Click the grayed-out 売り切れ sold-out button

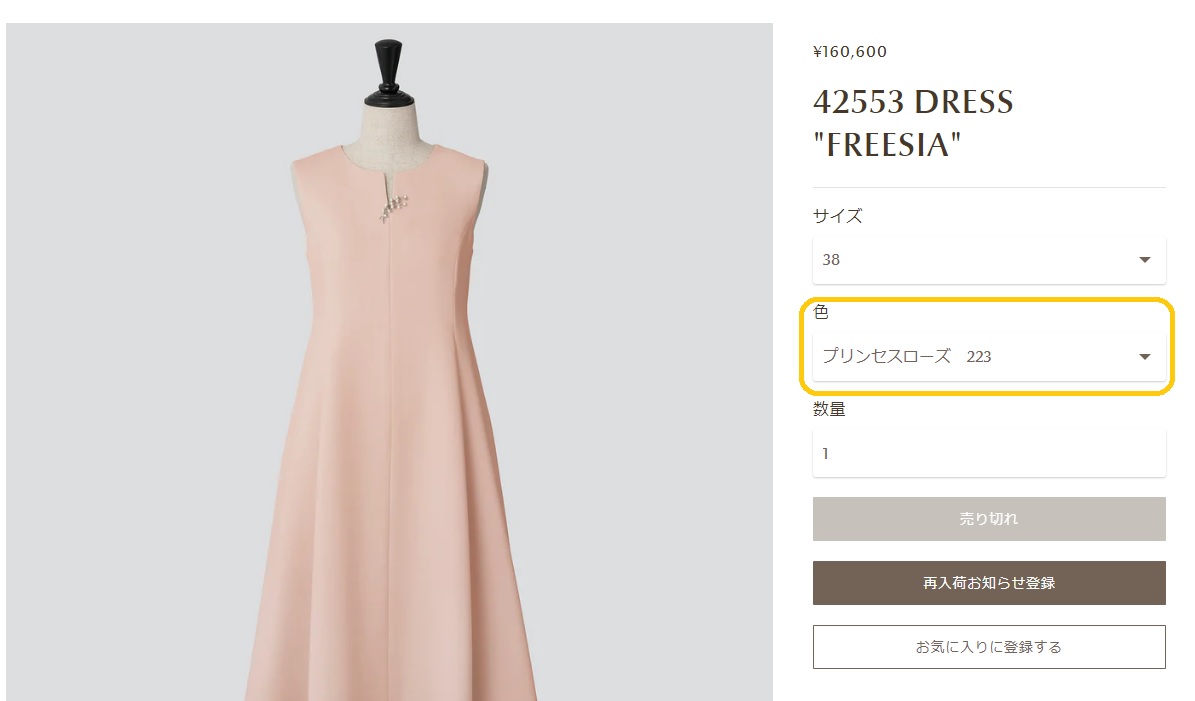coord(988,518)
